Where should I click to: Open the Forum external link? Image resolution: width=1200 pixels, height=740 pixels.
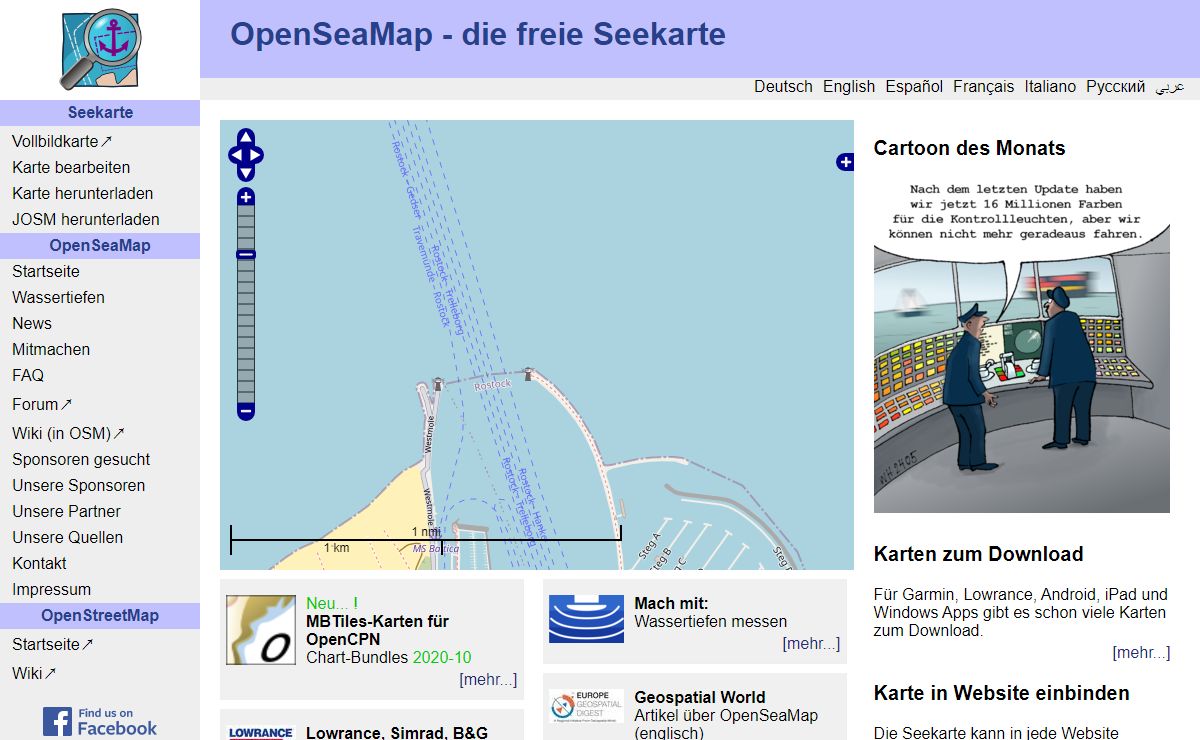pos(42,404)
